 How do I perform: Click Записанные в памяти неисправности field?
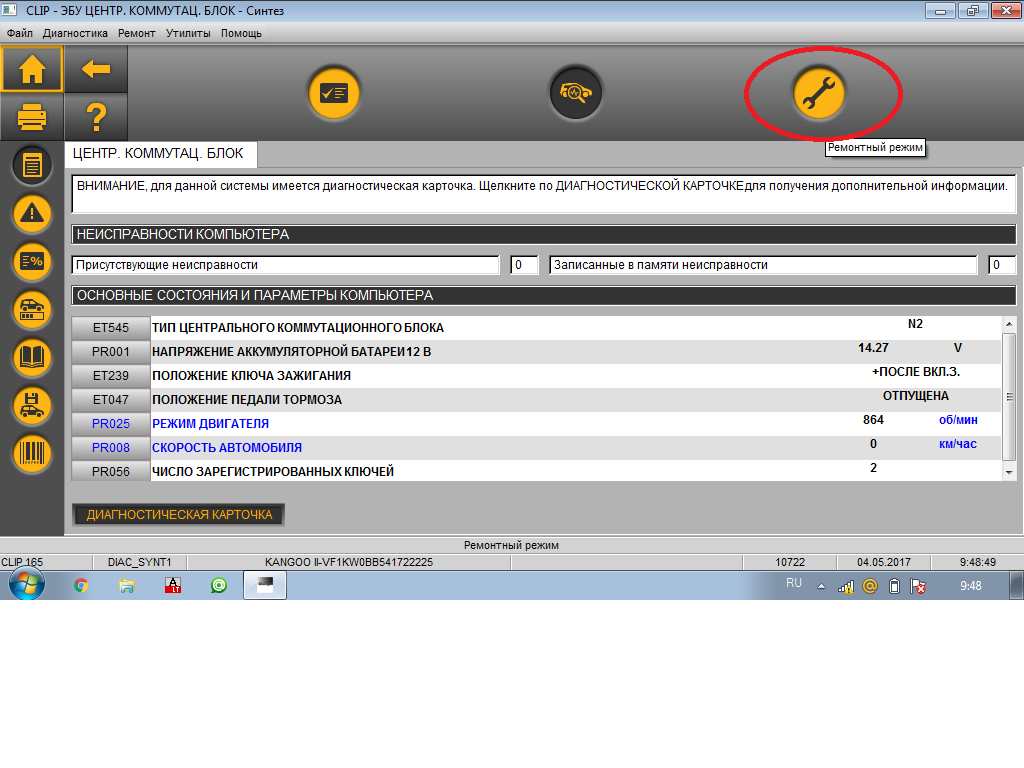(763, 265)
